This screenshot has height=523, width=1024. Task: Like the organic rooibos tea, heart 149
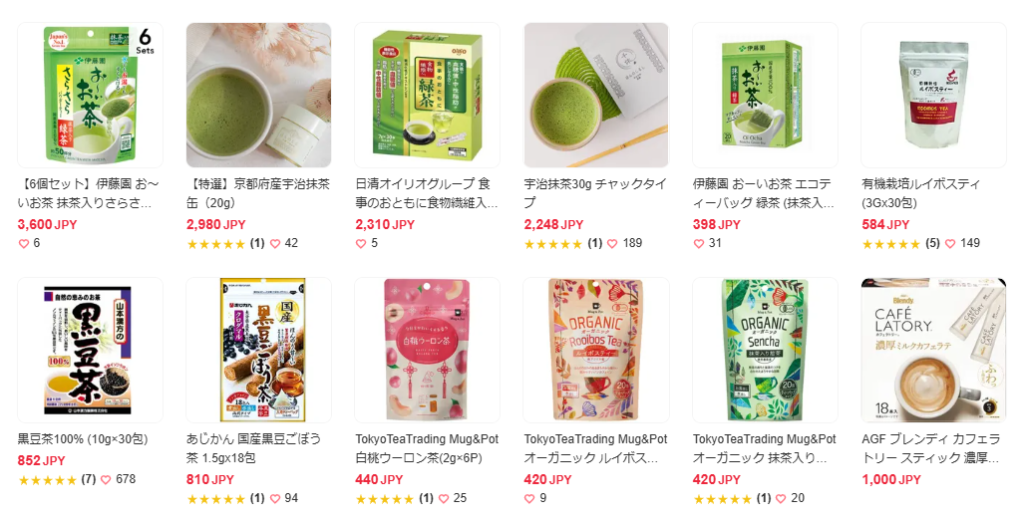pos(950,244)
